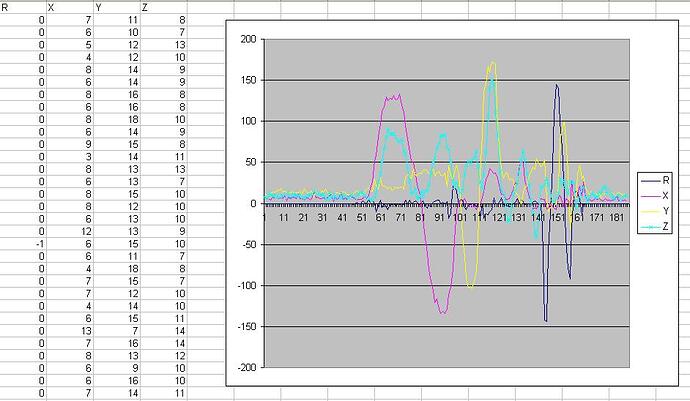
Task: Click the 150 label on chart value axis
Action: pyautogui.click(x=248, y=80)
